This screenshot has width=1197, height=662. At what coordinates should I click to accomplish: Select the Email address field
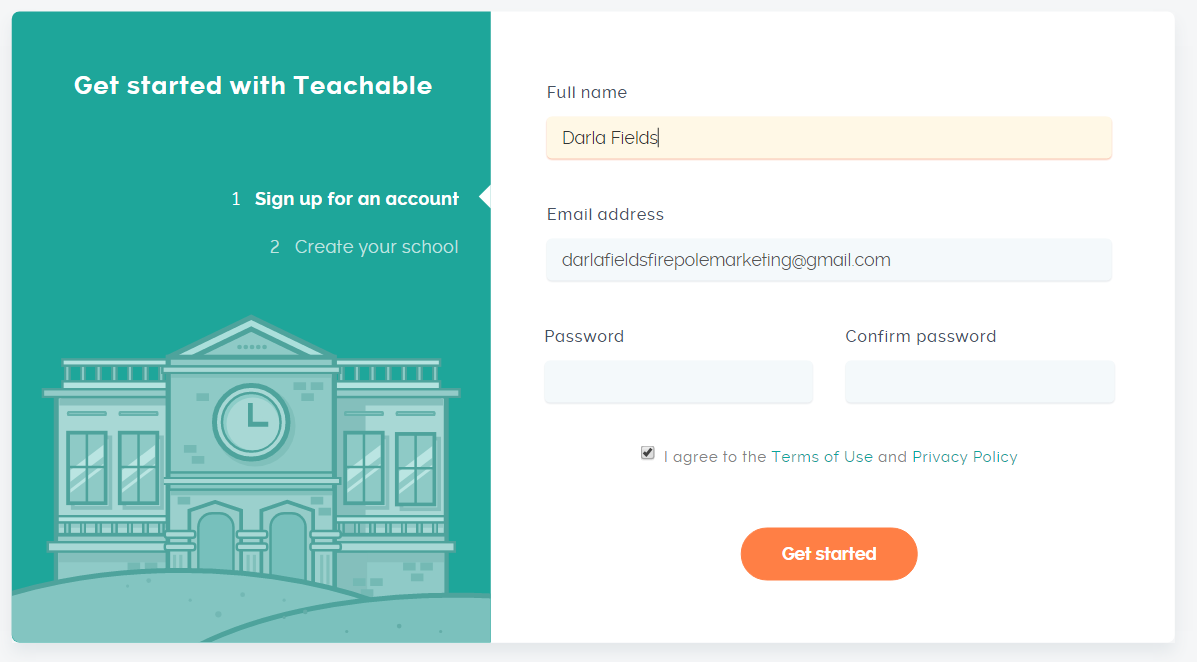(829, 260)
